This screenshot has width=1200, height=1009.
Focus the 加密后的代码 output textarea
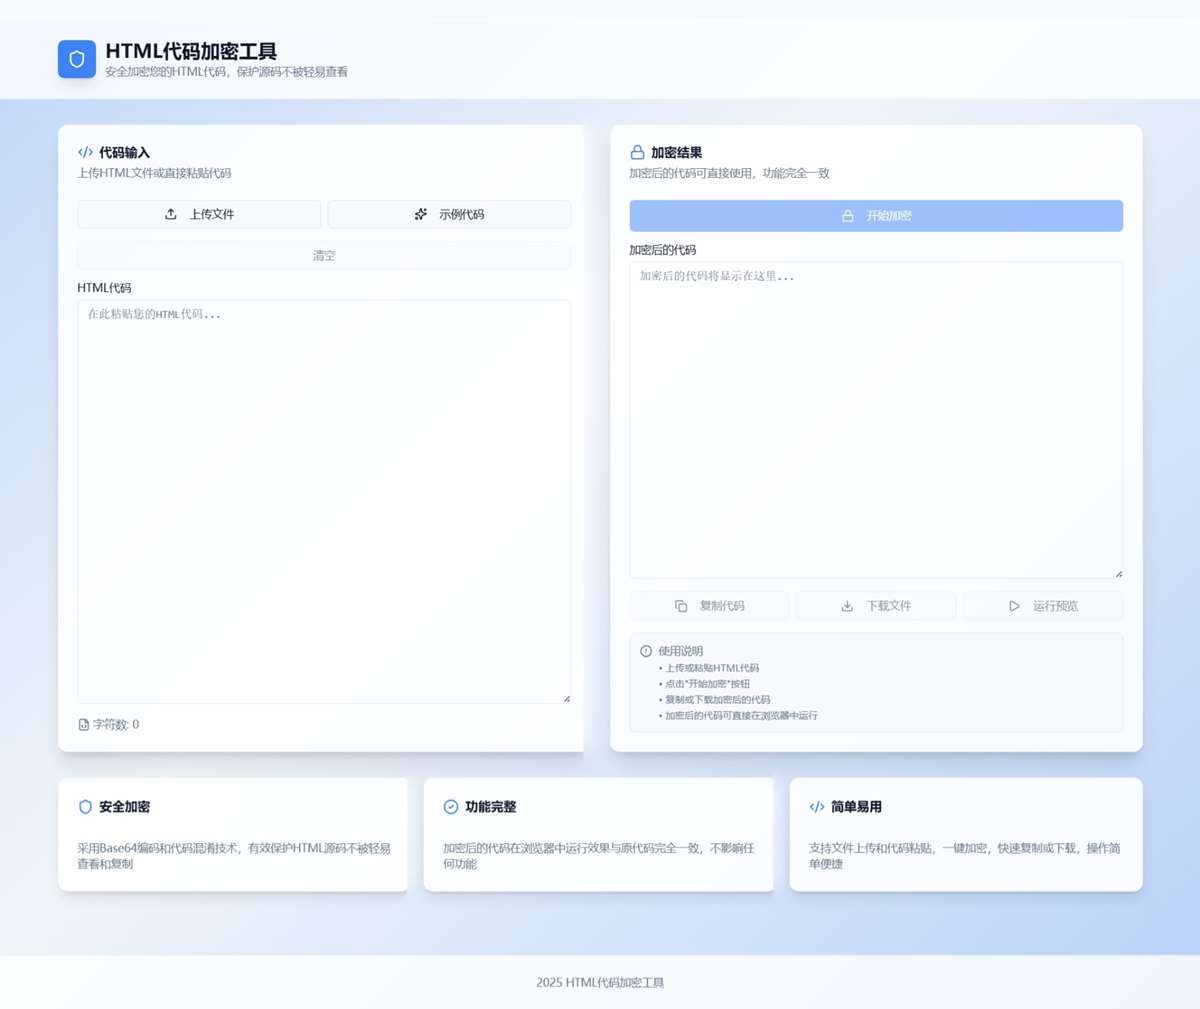pyautogui.click(x=876, y=420)
